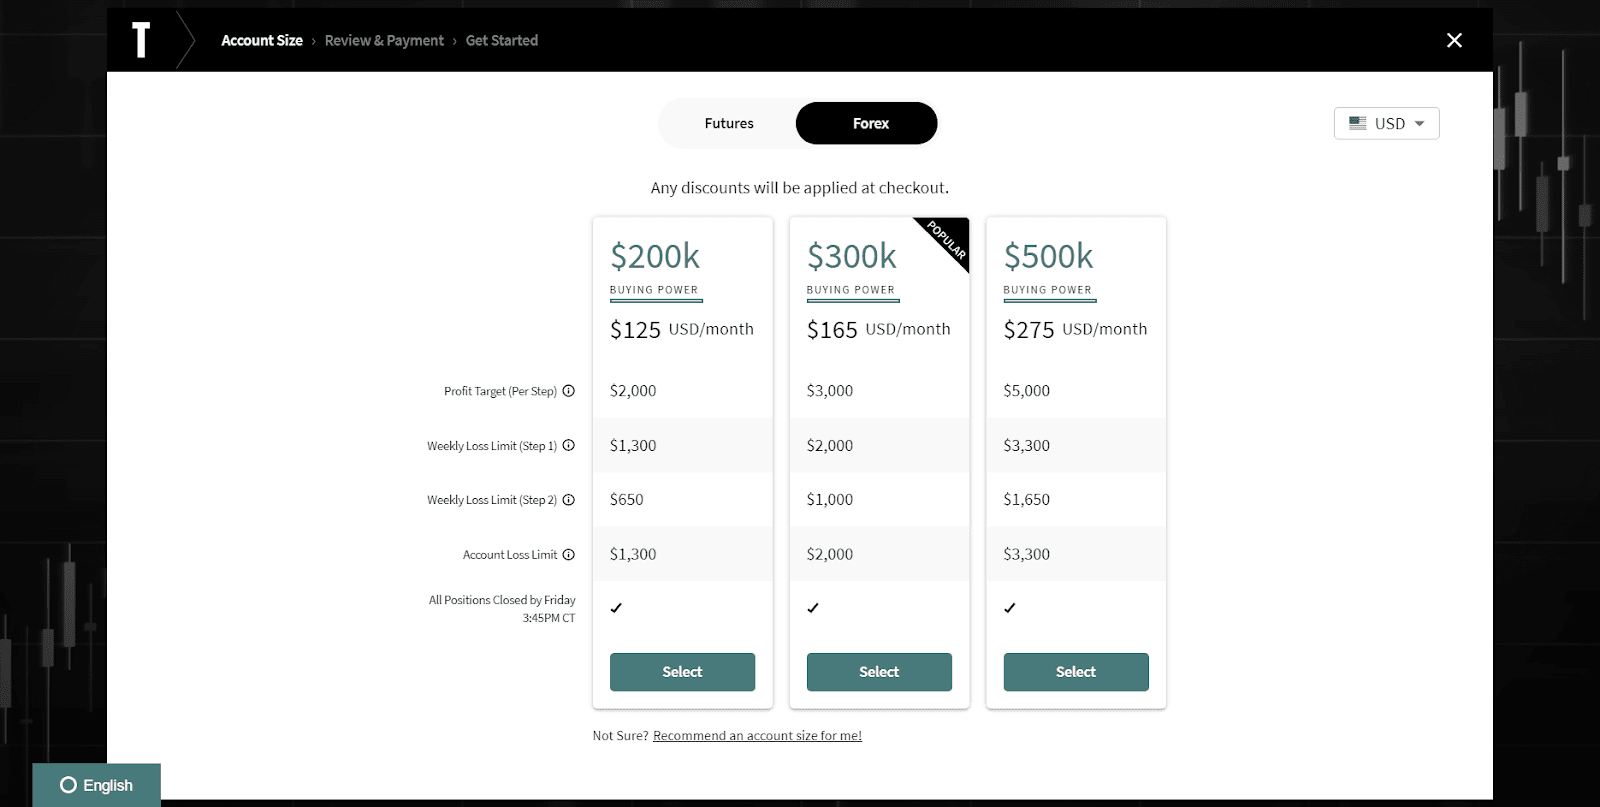Click the US flag icon in currency selector
This screenshot has width=1600, height=807.
[1357, 123]
